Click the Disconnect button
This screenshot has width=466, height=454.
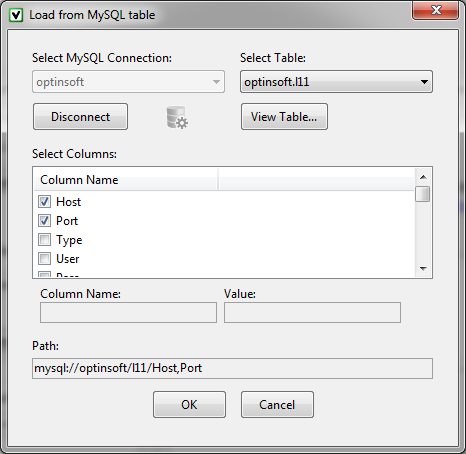(80, 117)
